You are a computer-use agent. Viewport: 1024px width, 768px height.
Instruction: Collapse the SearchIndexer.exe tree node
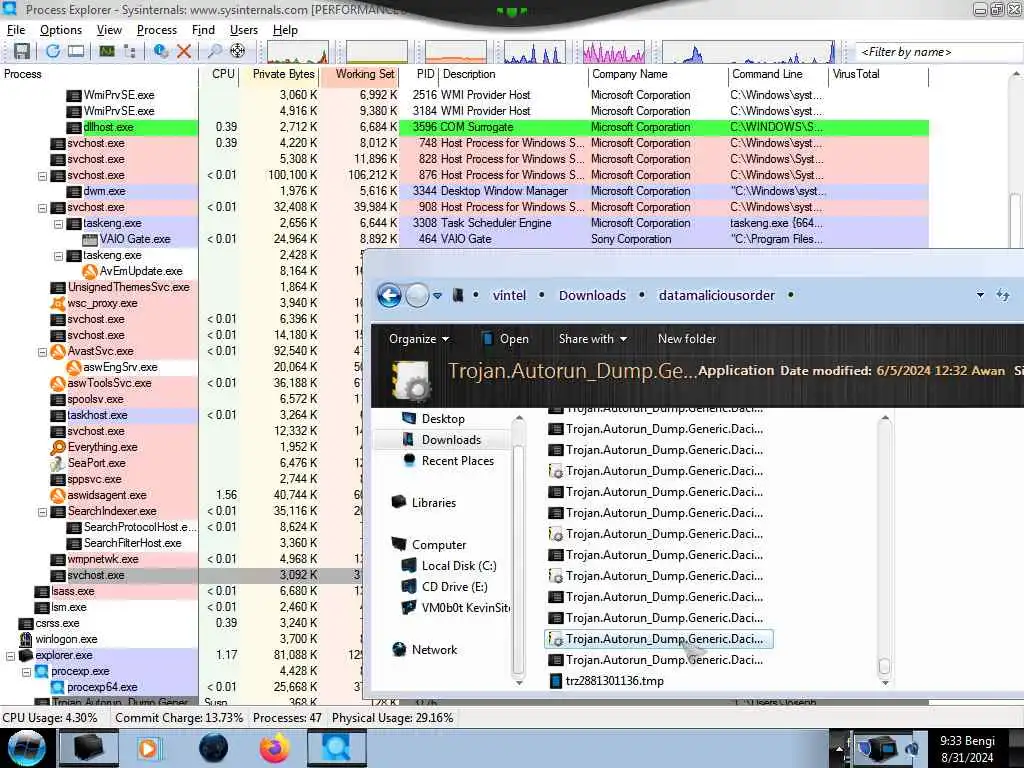(x=42, y=512)
